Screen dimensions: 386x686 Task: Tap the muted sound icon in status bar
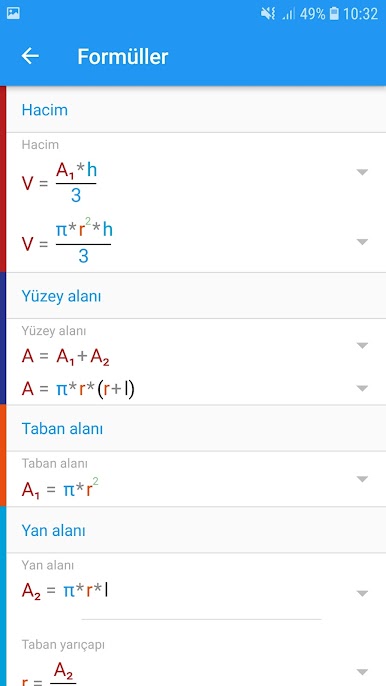tap(268, 14)
